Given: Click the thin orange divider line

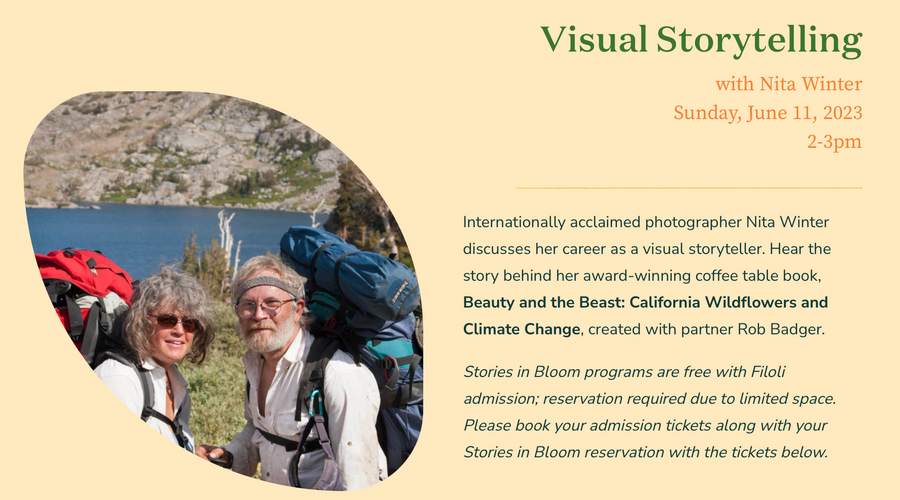Looking at the screenshot, I should point(689,187).
